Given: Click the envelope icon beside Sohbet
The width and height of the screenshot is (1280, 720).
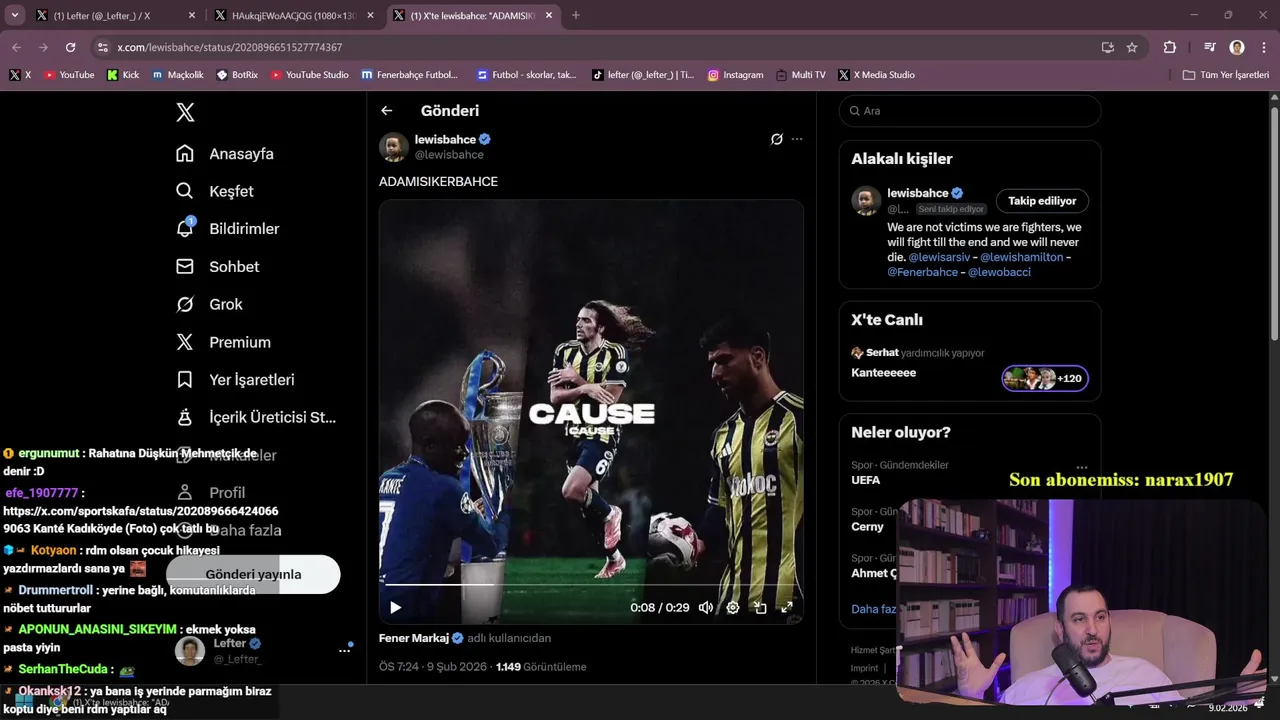Looking at the screenshot, I should (185, 267).
